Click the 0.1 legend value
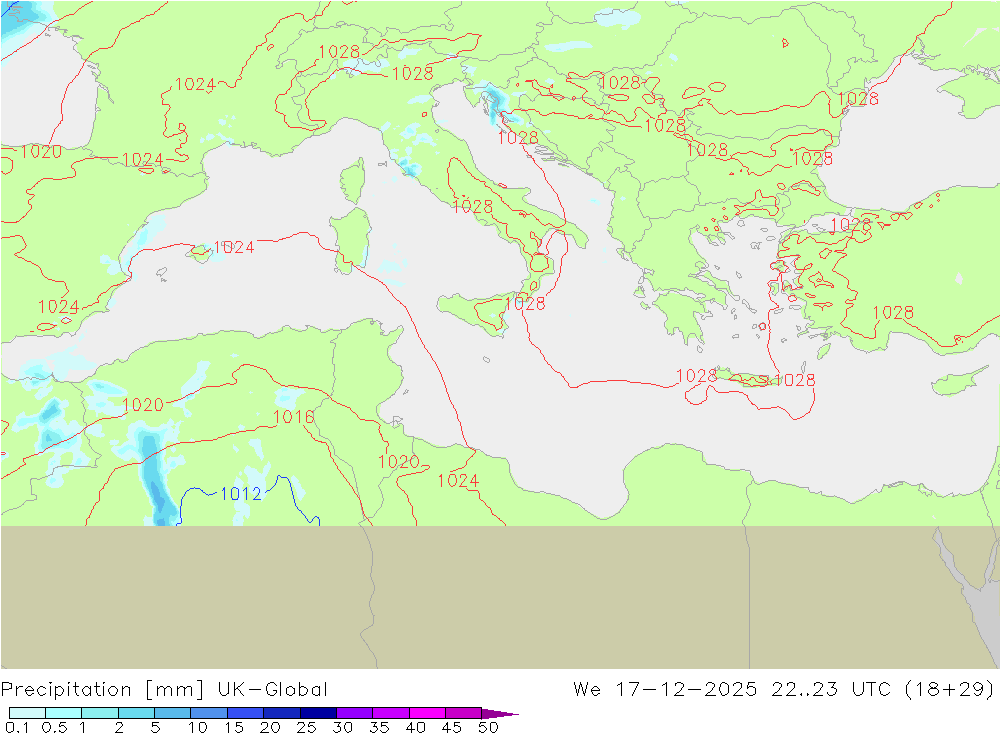Screen dimensions: 1000x733 (x=17, y=727)
